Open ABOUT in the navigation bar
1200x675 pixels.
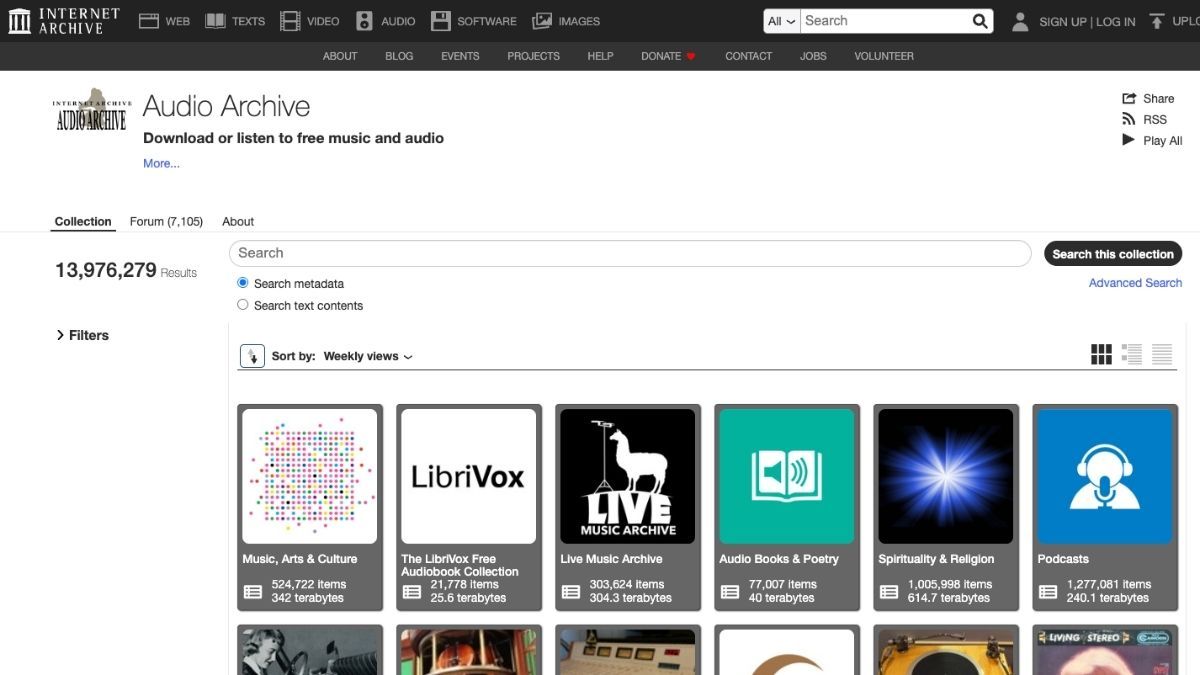point(340,56)
